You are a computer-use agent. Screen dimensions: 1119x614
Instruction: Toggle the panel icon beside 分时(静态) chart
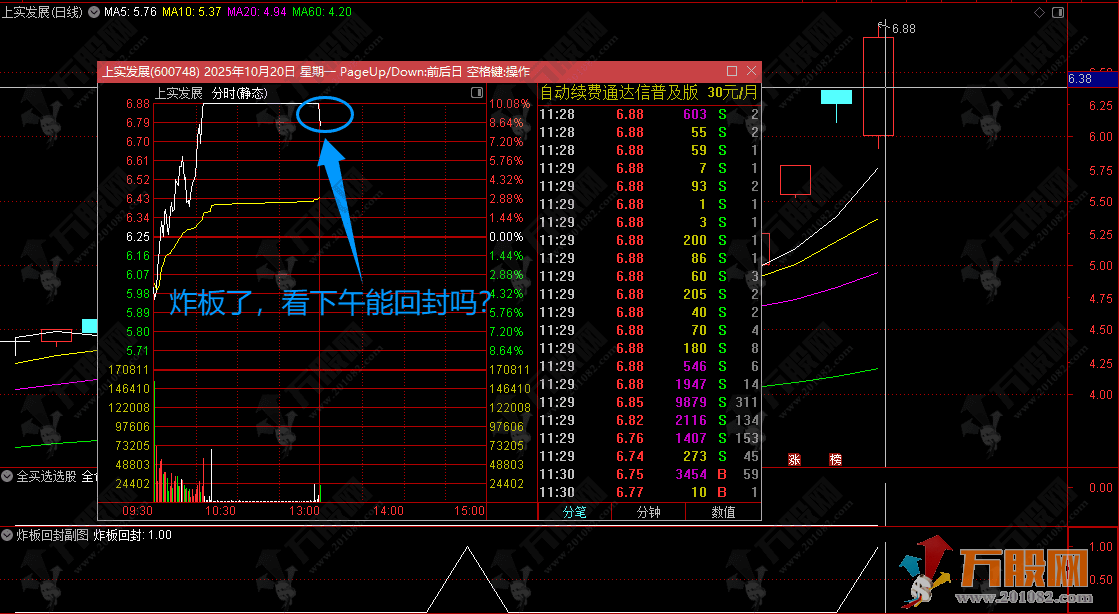coord(476,93)
